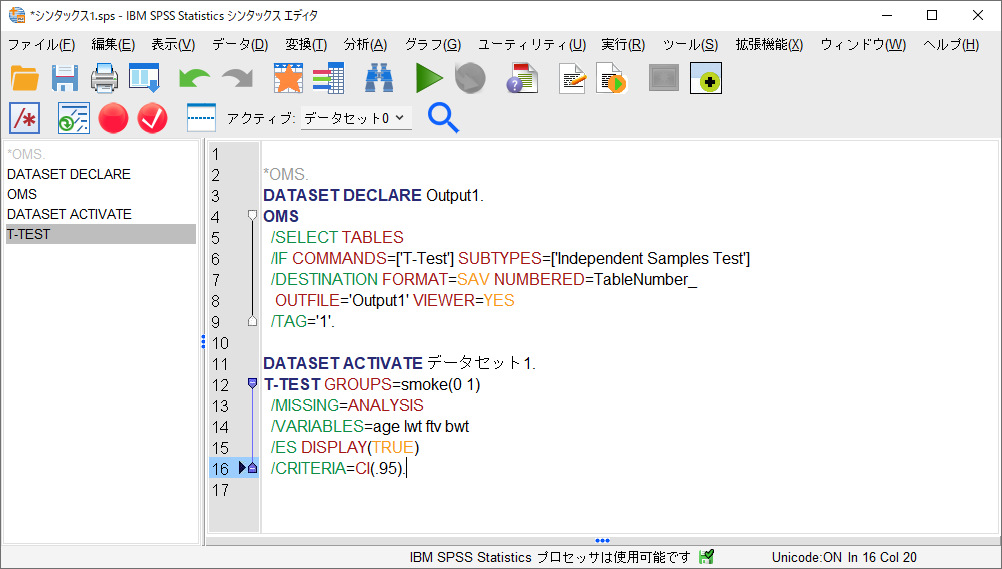Click the document with play arrow icon
The width and height of the screenshot is (1002, 569).
click(x=612, y=79)
